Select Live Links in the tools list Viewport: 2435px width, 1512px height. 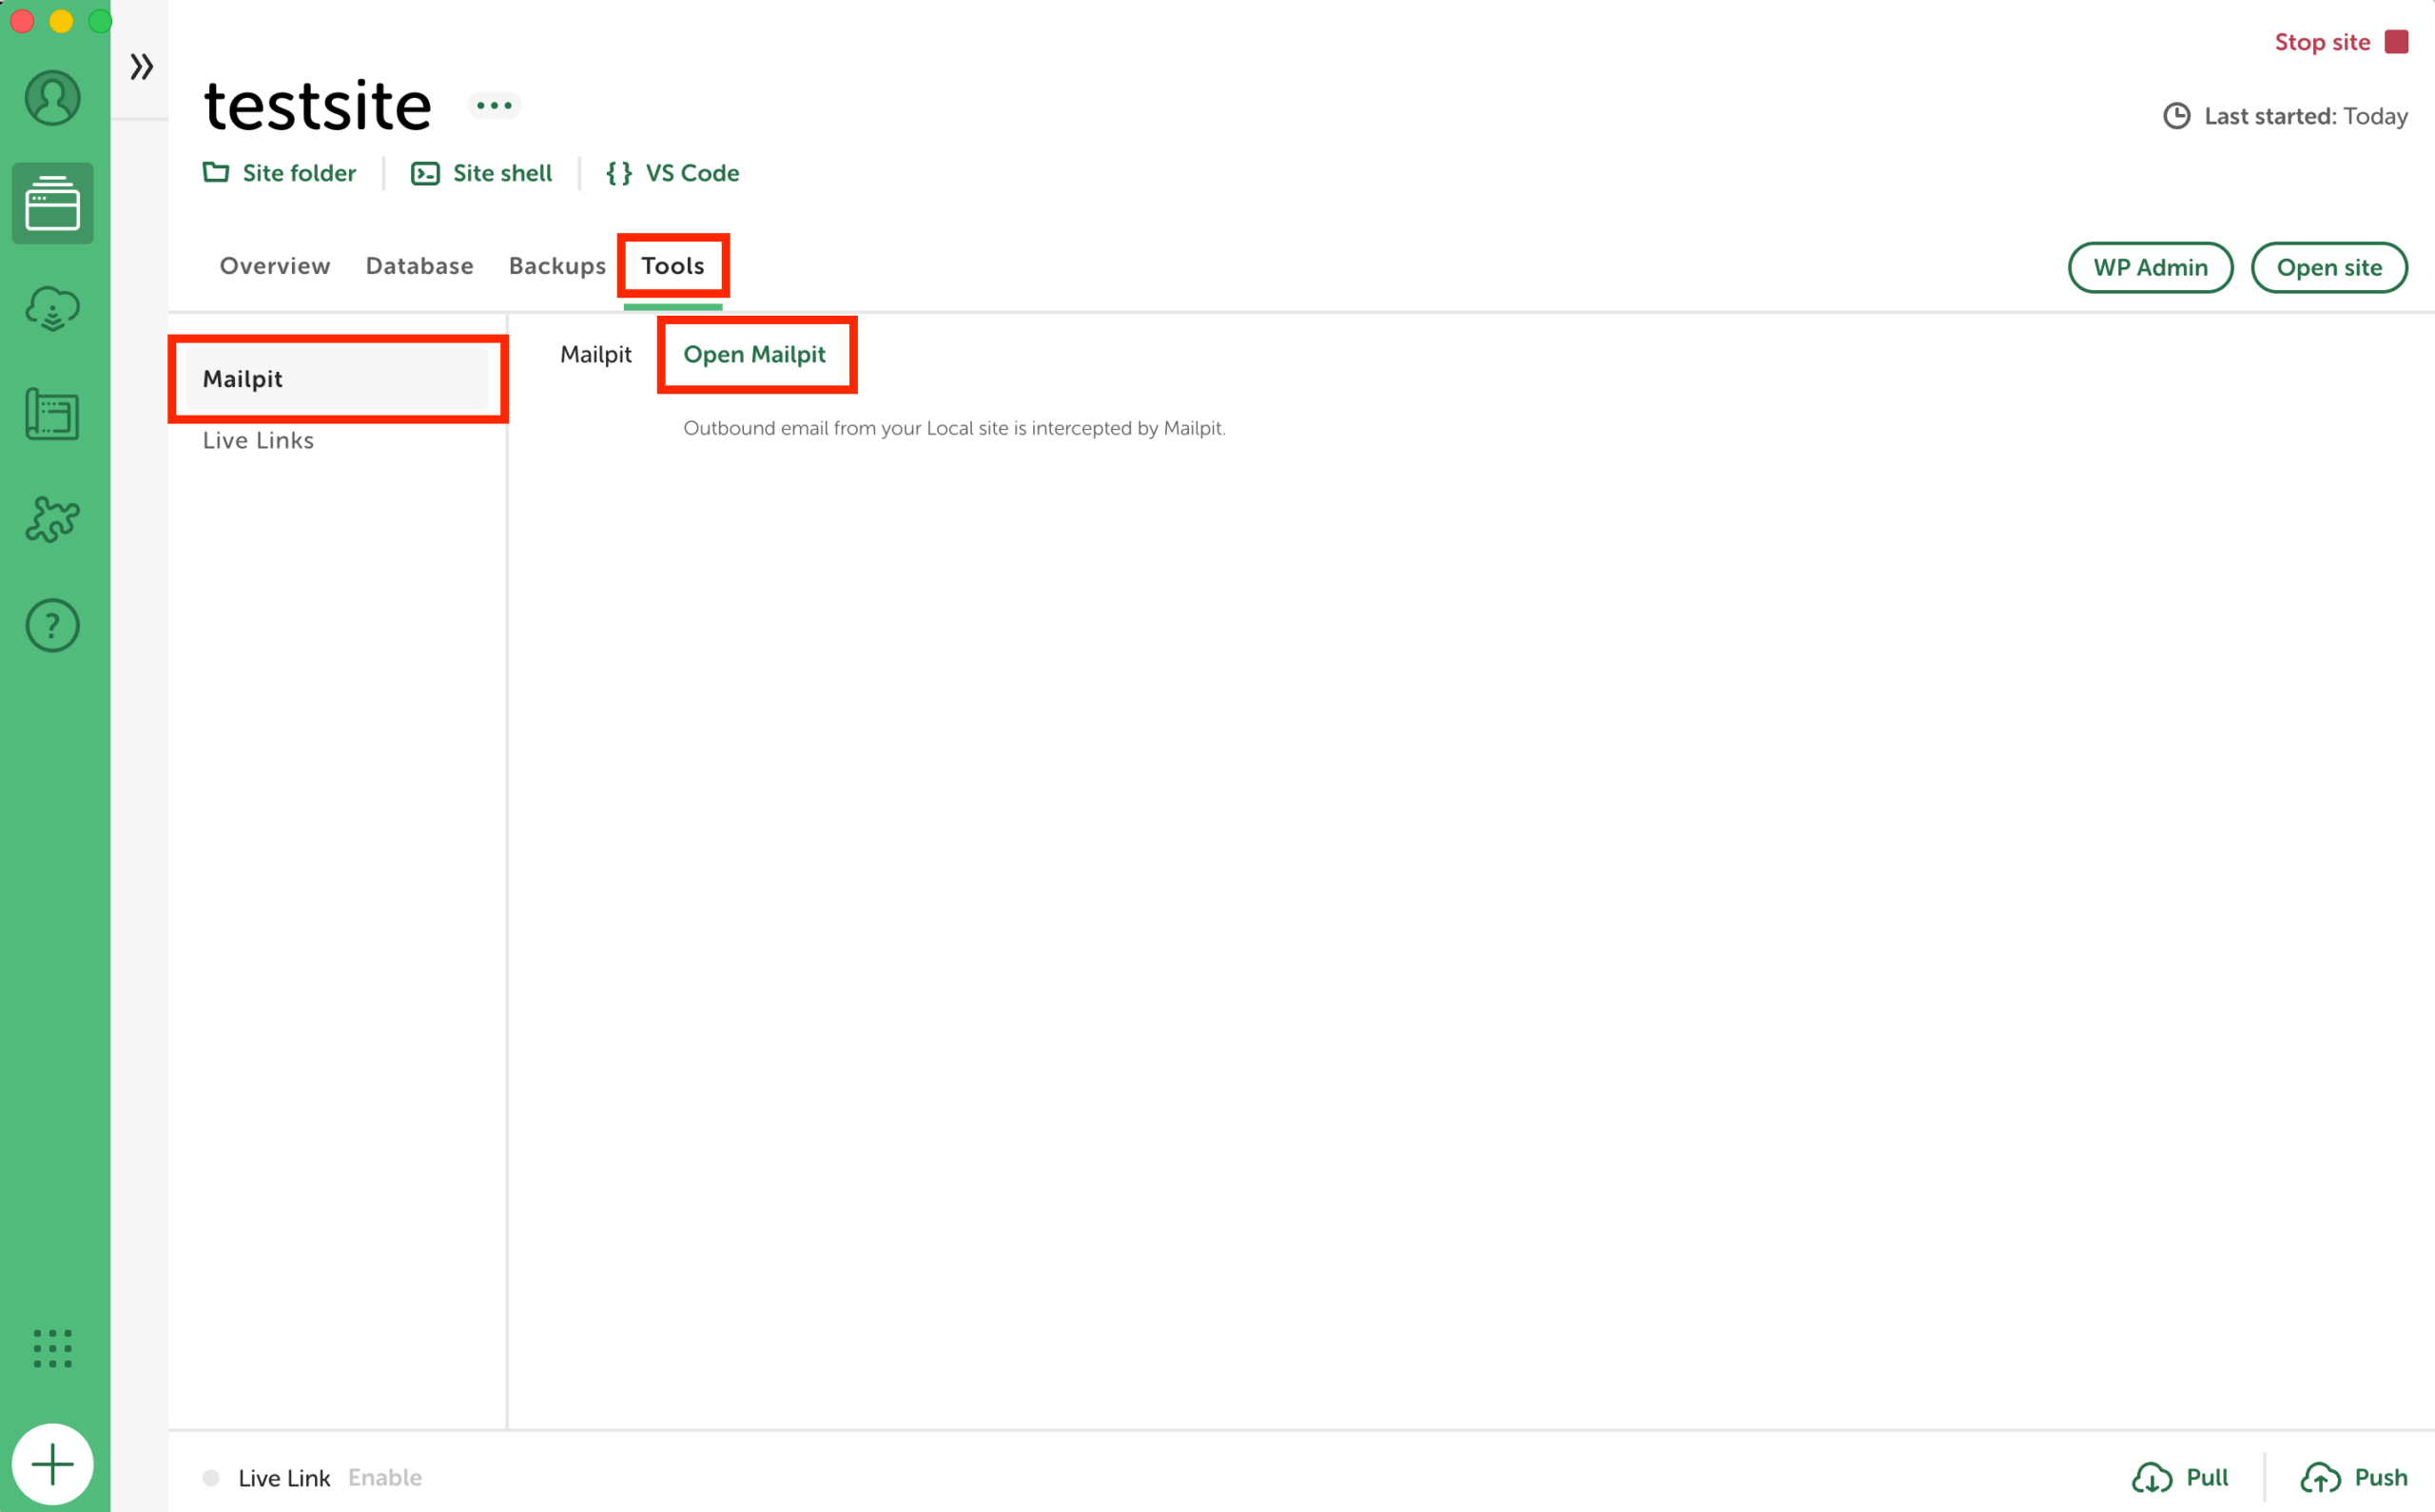coord(258,440)
